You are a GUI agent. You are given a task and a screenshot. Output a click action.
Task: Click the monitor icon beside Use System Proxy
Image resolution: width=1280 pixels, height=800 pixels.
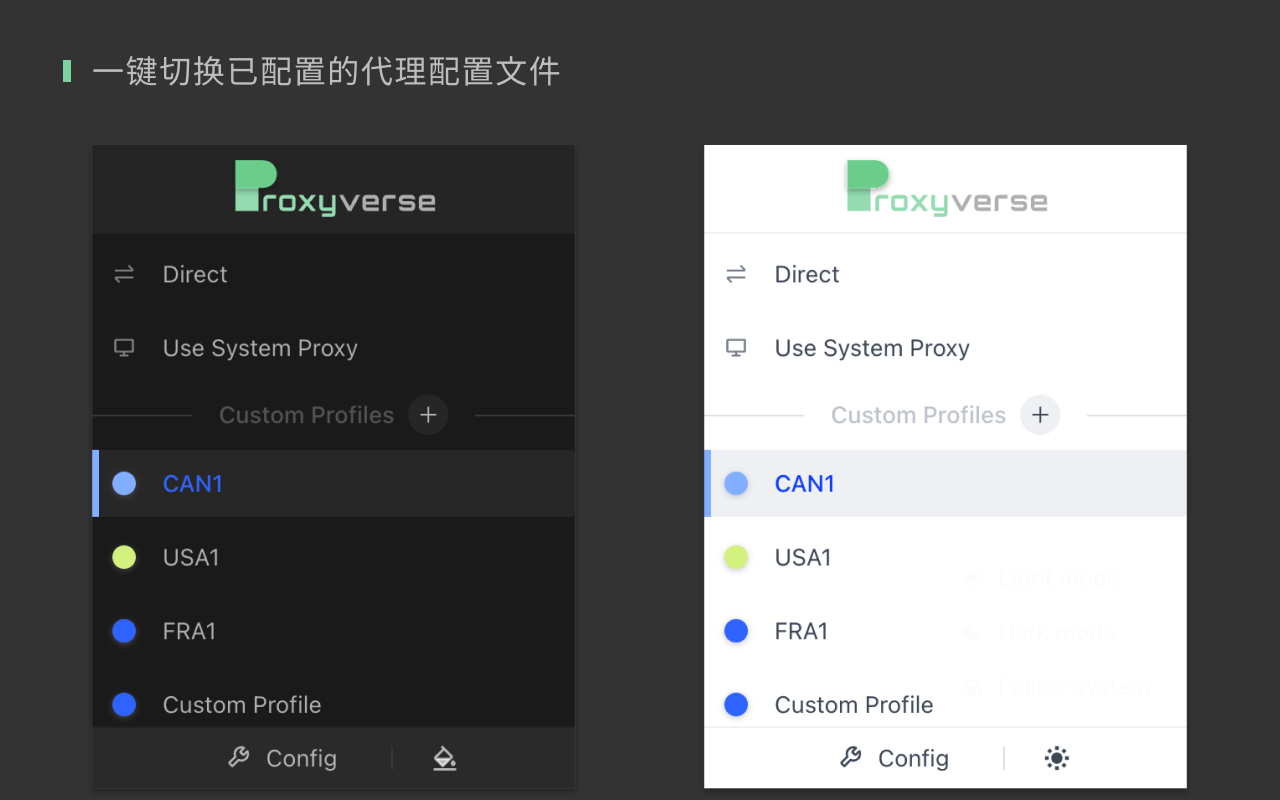coord(123,347)
